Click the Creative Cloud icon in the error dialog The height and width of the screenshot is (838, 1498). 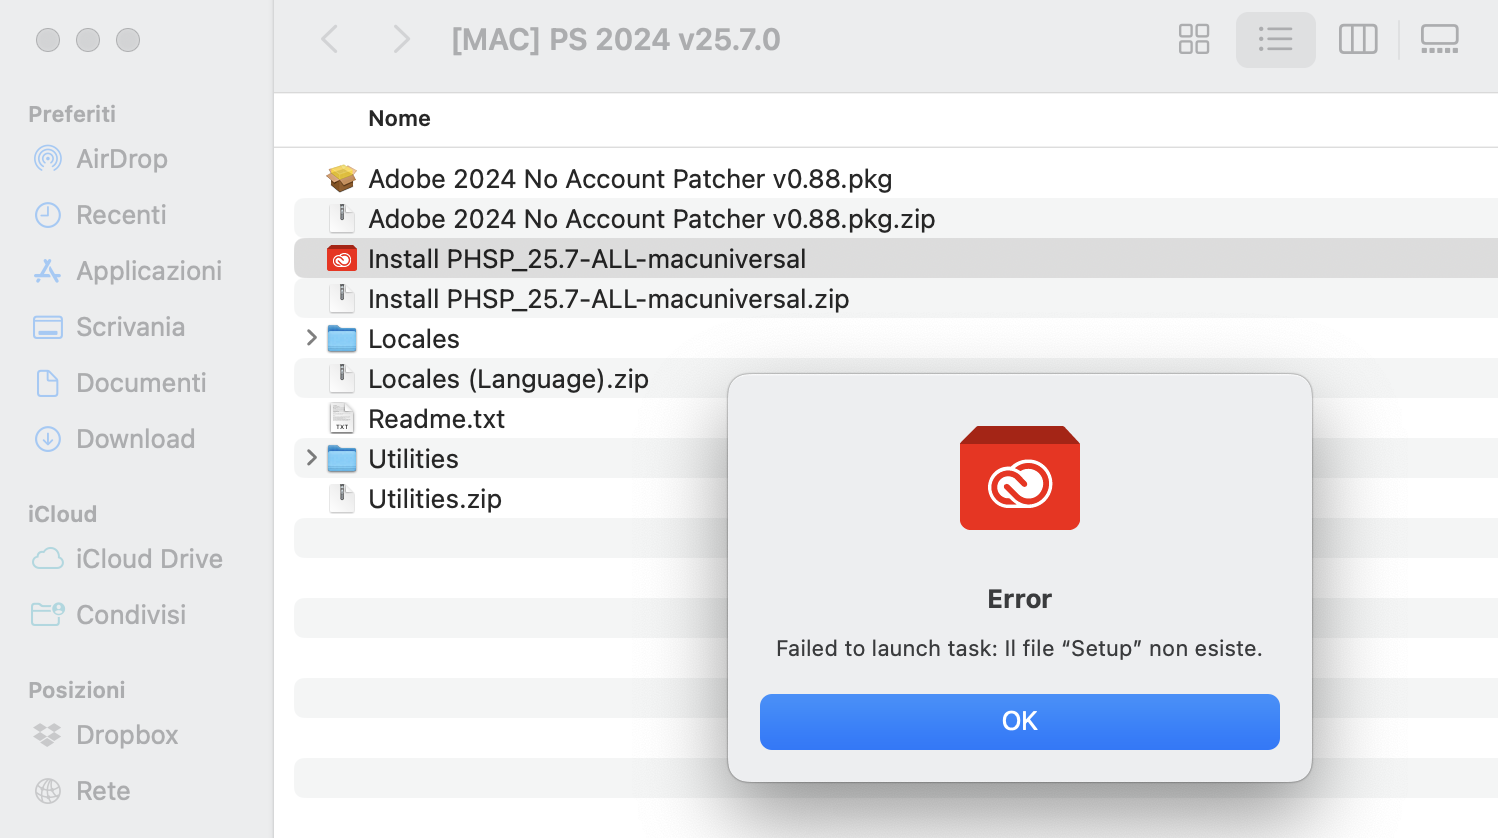(1019, 478)
